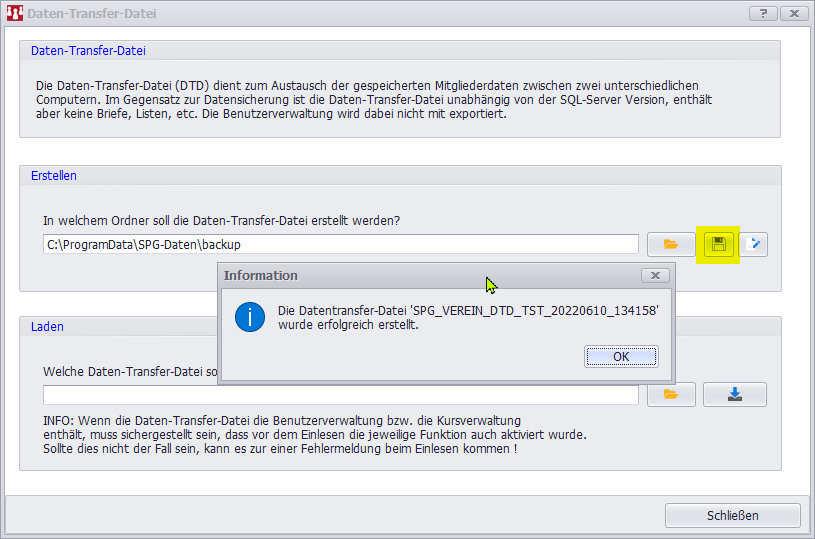Screen dimensions: 815x539
Task: Click the Information dialog title bar
Action: tap(420, 275)
